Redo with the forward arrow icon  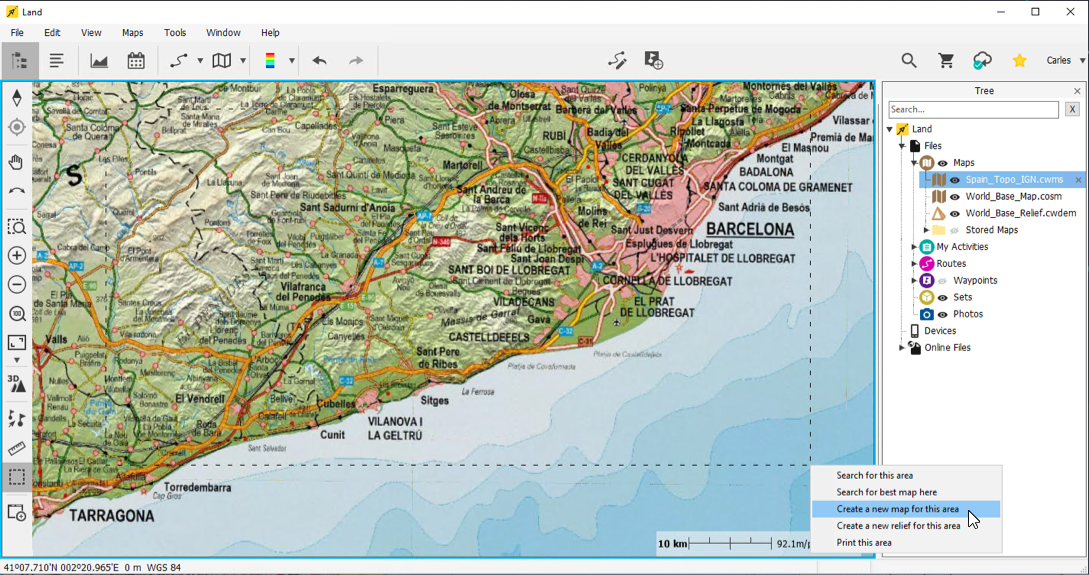(x=356, y=61)
